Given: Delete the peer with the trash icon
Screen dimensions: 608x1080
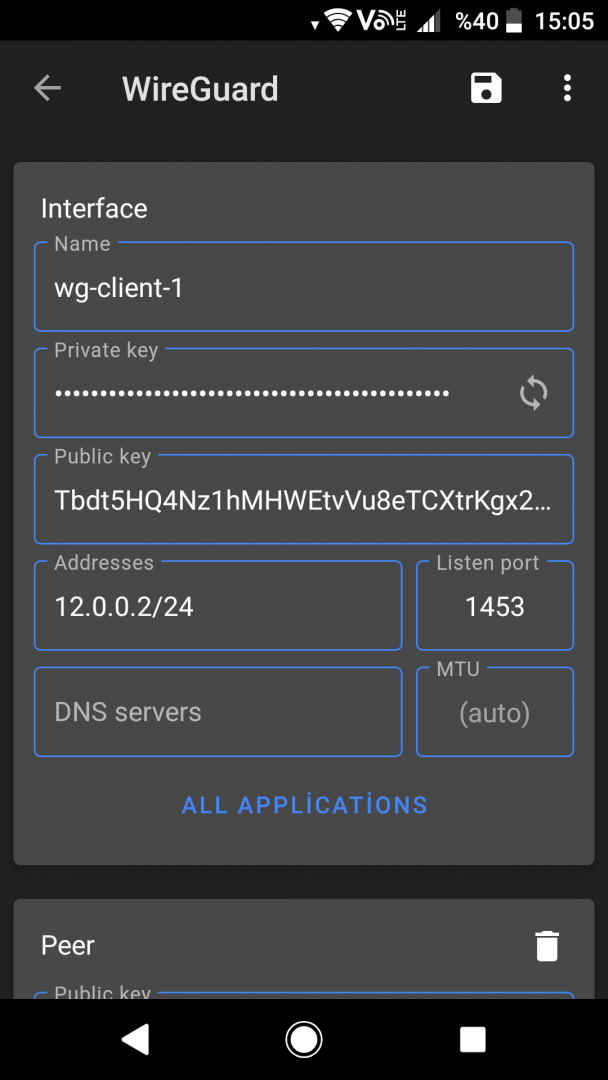Looking at the screenshot, I should pos(547,946).
